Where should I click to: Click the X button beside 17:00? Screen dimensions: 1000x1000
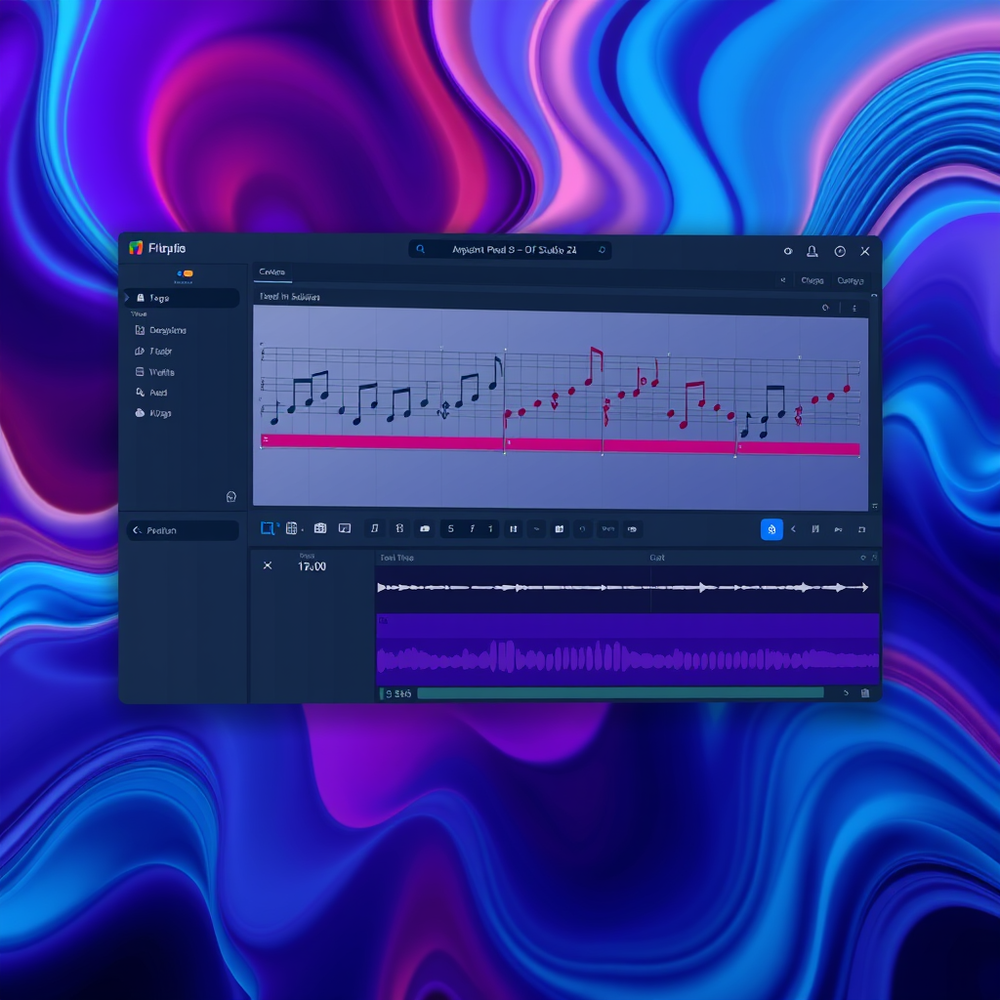267,566
